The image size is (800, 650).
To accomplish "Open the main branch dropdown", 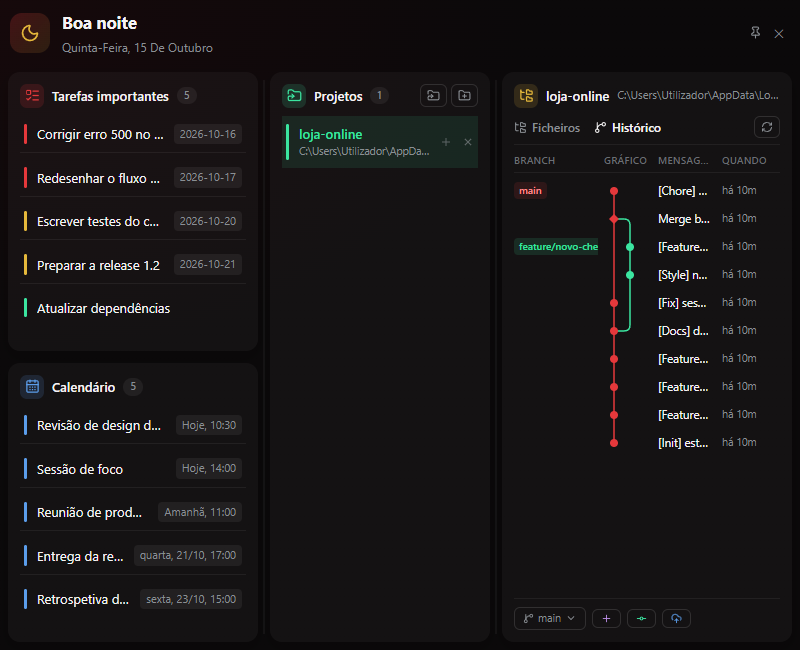I will pyautogui.click(x=549, y=618).
